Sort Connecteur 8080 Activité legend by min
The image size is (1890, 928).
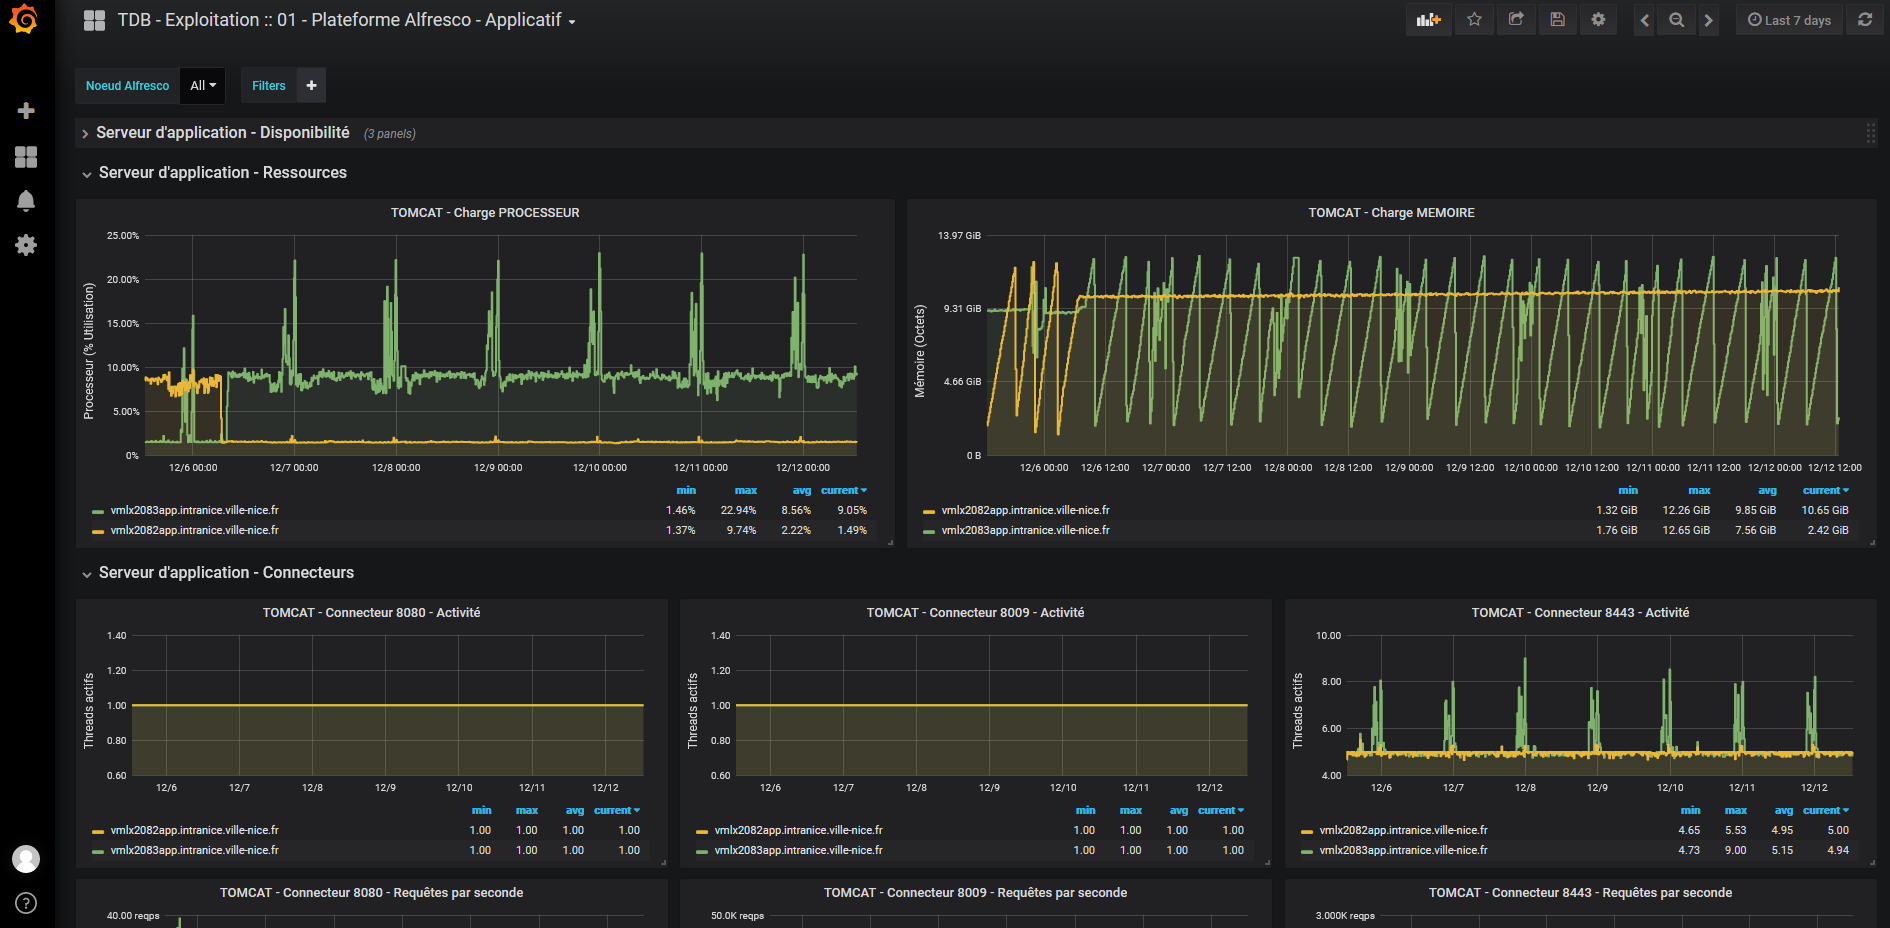click(x=481, y=810)
